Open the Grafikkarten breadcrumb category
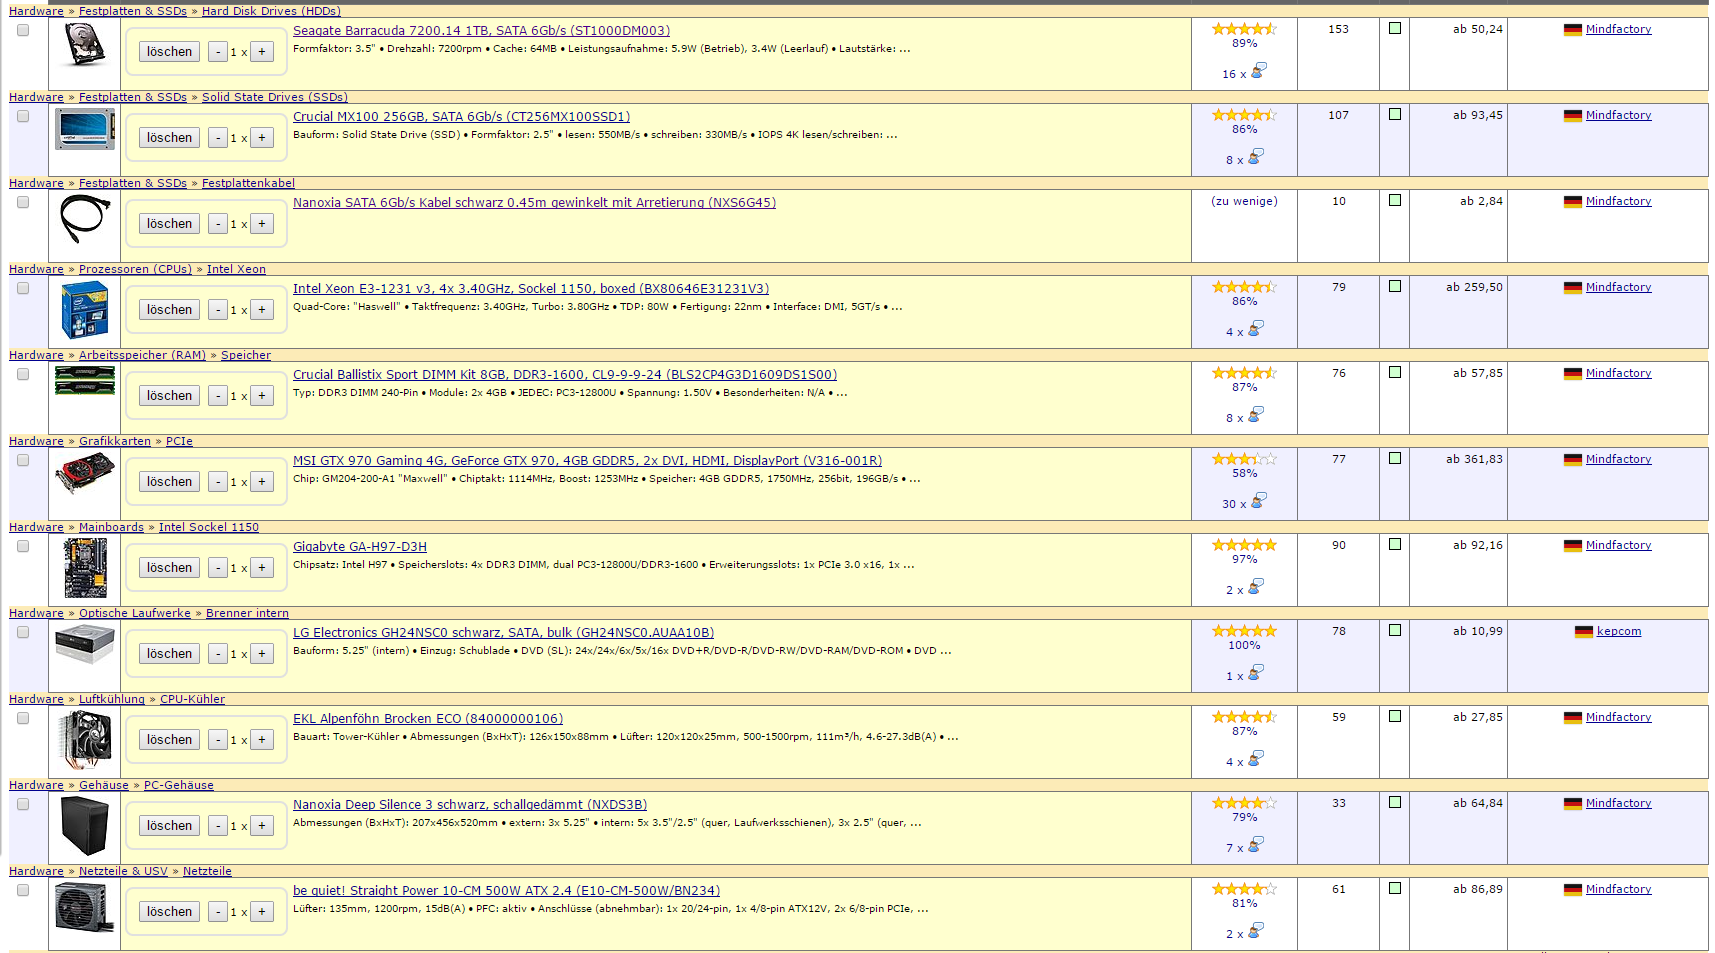This screenshot has height=953, width=1715. point(115,441)
